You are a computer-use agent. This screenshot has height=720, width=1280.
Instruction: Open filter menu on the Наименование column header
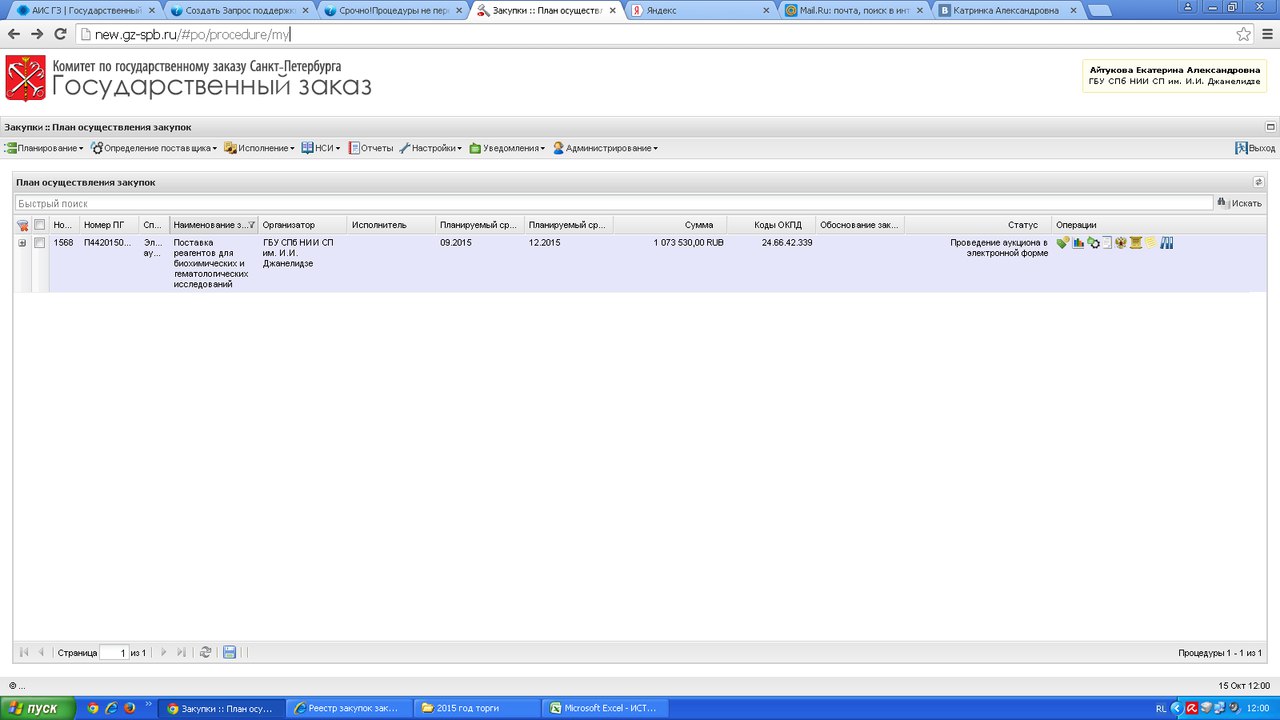pos(252,225)
